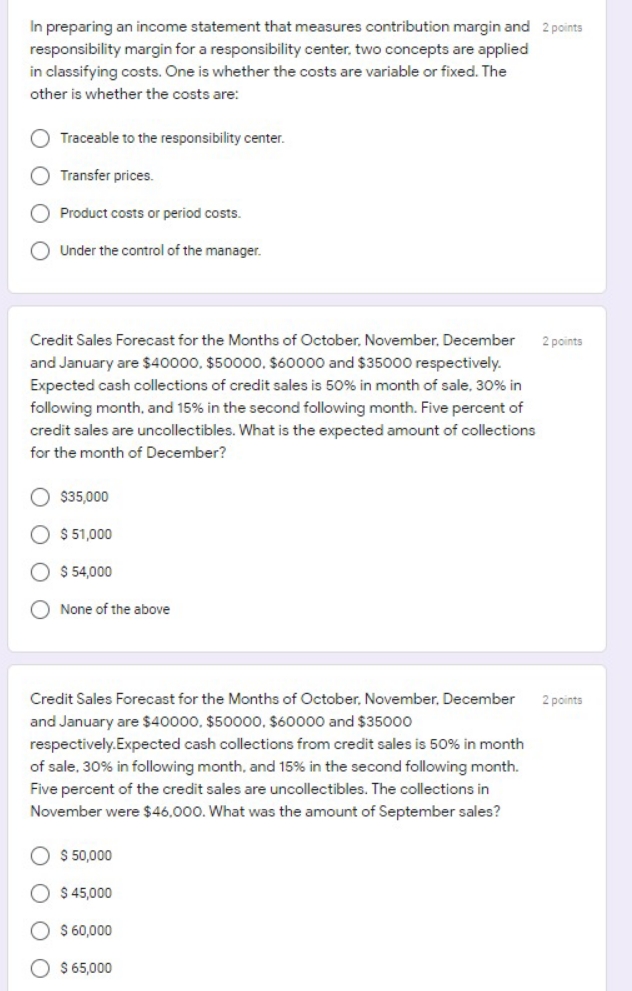Screen dimensions: 632x991
Task: Choose 'Product costs or period costs'
Action: (x=42, y=213)
